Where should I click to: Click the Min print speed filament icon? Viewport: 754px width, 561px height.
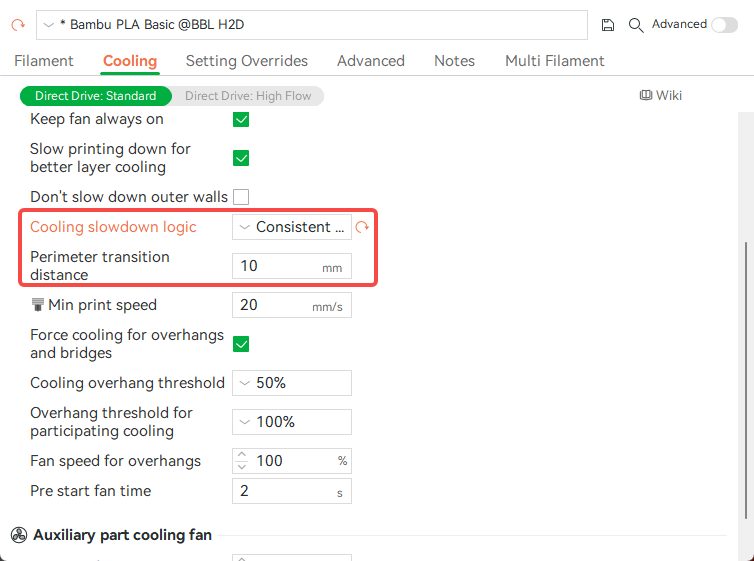point(38,305)
